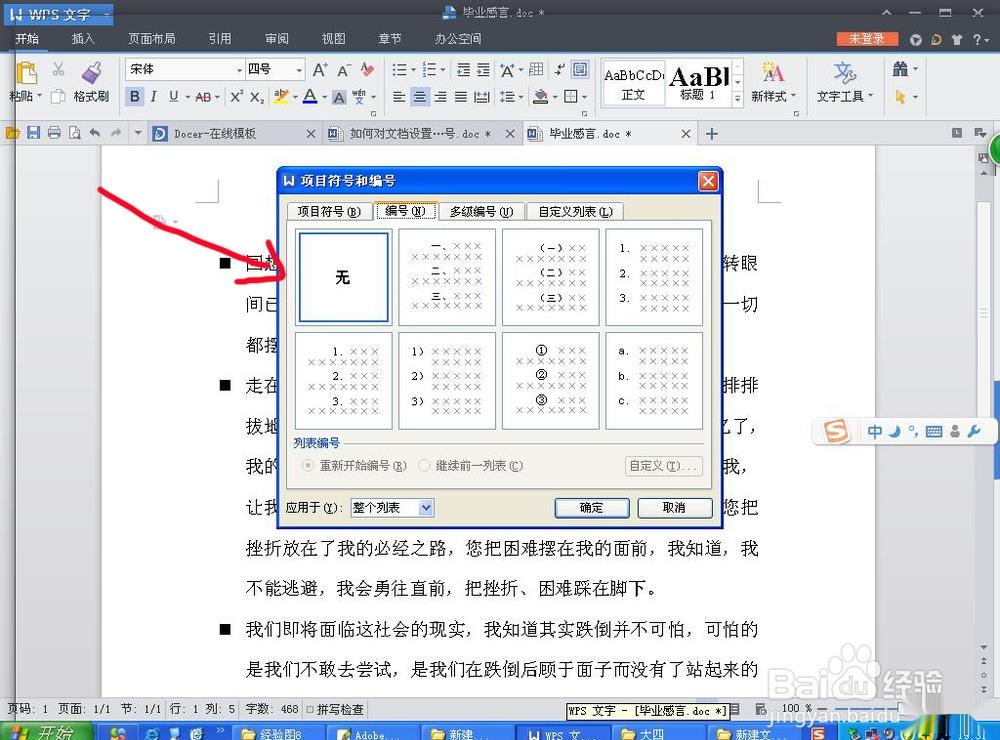
Task: Click the Text Tools (文字工具) icon
Action: click(844, 82)
